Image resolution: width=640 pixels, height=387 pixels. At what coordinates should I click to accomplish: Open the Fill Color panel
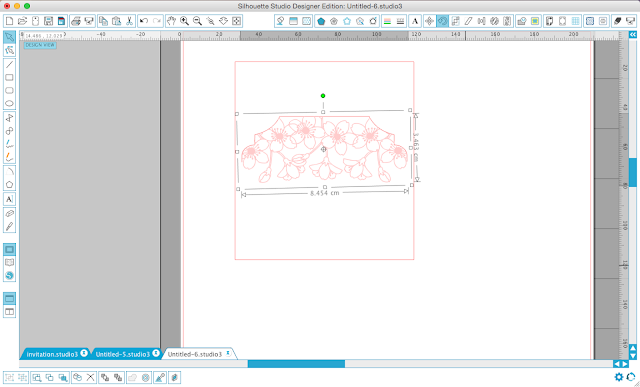click(280, 21)
